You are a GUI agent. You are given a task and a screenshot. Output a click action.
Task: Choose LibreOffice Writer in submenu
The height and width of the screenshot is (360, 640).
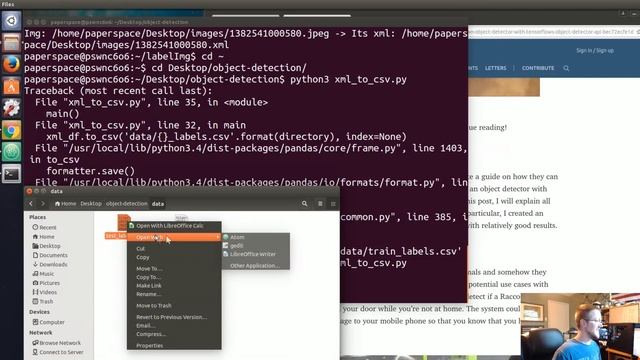256,254
